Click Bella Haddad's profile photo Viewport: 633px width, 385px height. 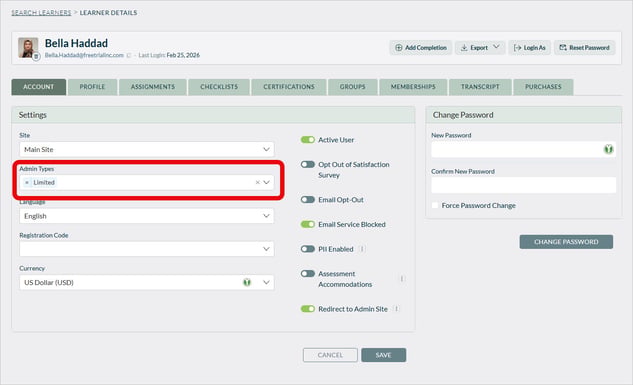[x=28, y=48]
